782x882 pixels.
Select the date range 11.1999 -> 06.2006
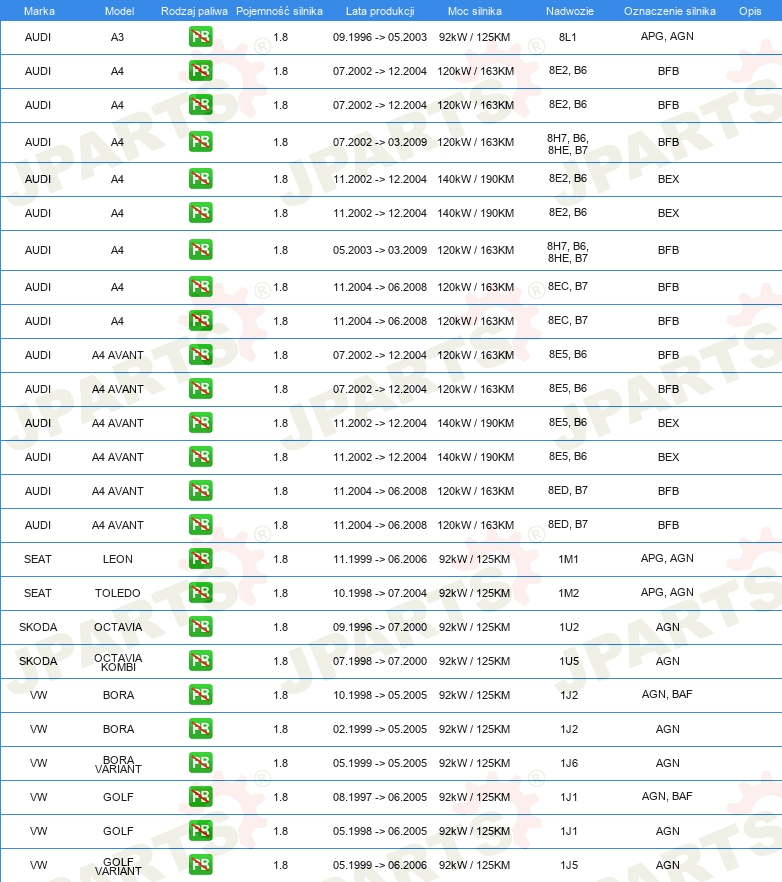click(x=380, y=559)
